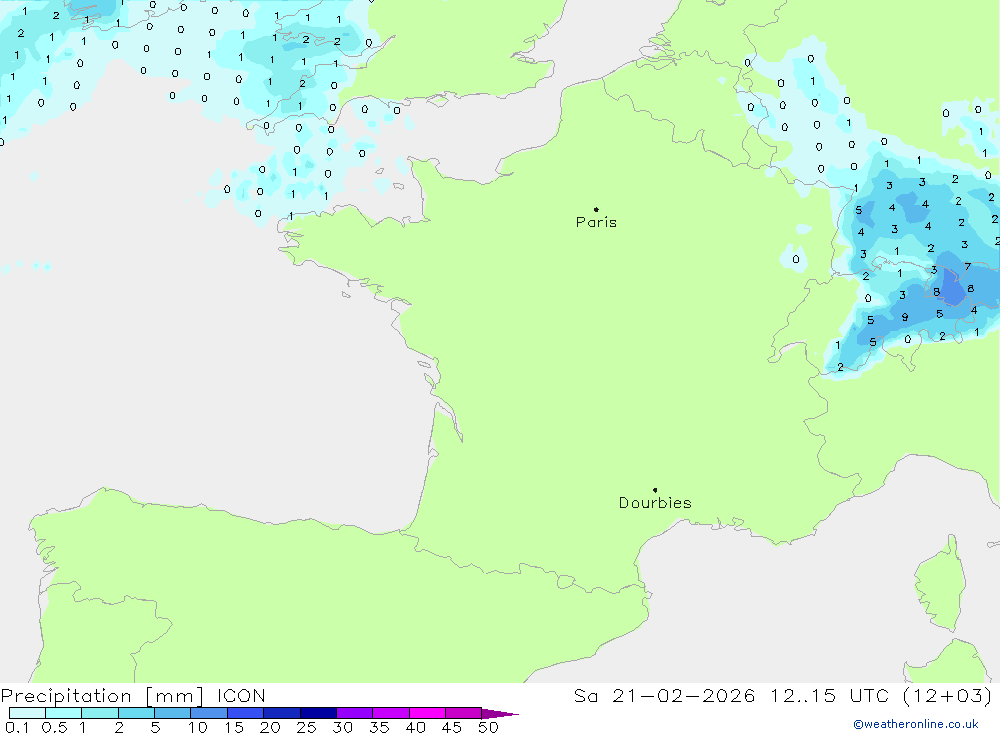Viewport: 1000px width, 733px height.
Task: Click the Paris city label
Action: pyautogui.click(x=596, y=222)
